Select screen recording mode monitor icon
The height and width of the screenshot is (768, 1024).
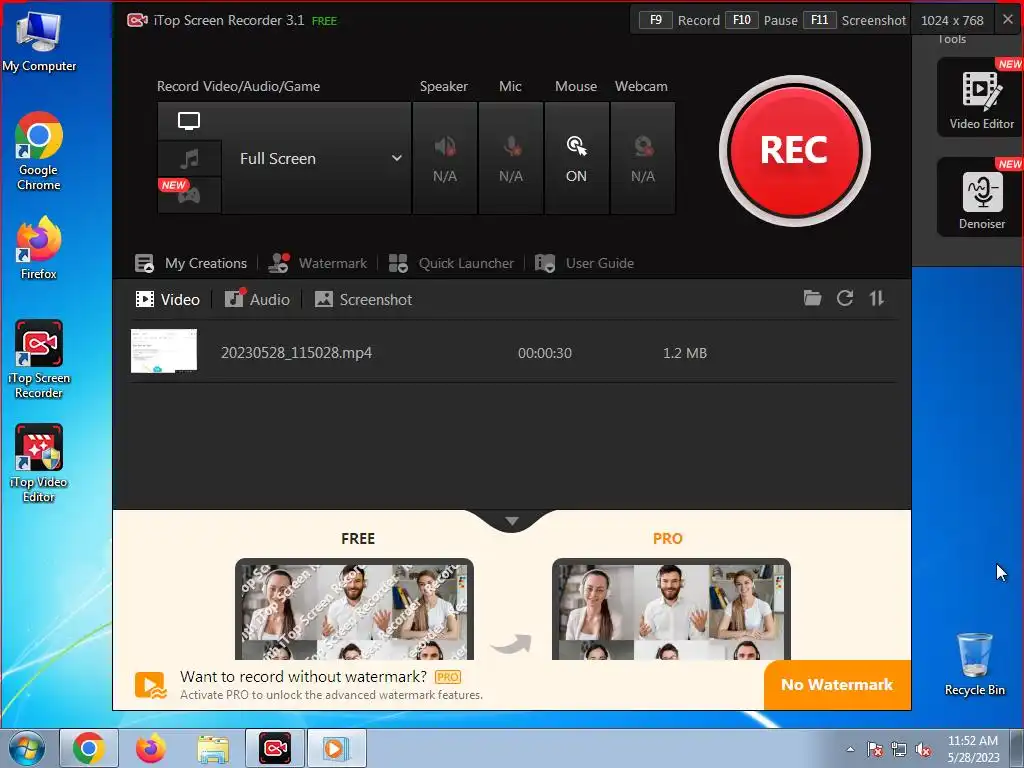(189, 121)
